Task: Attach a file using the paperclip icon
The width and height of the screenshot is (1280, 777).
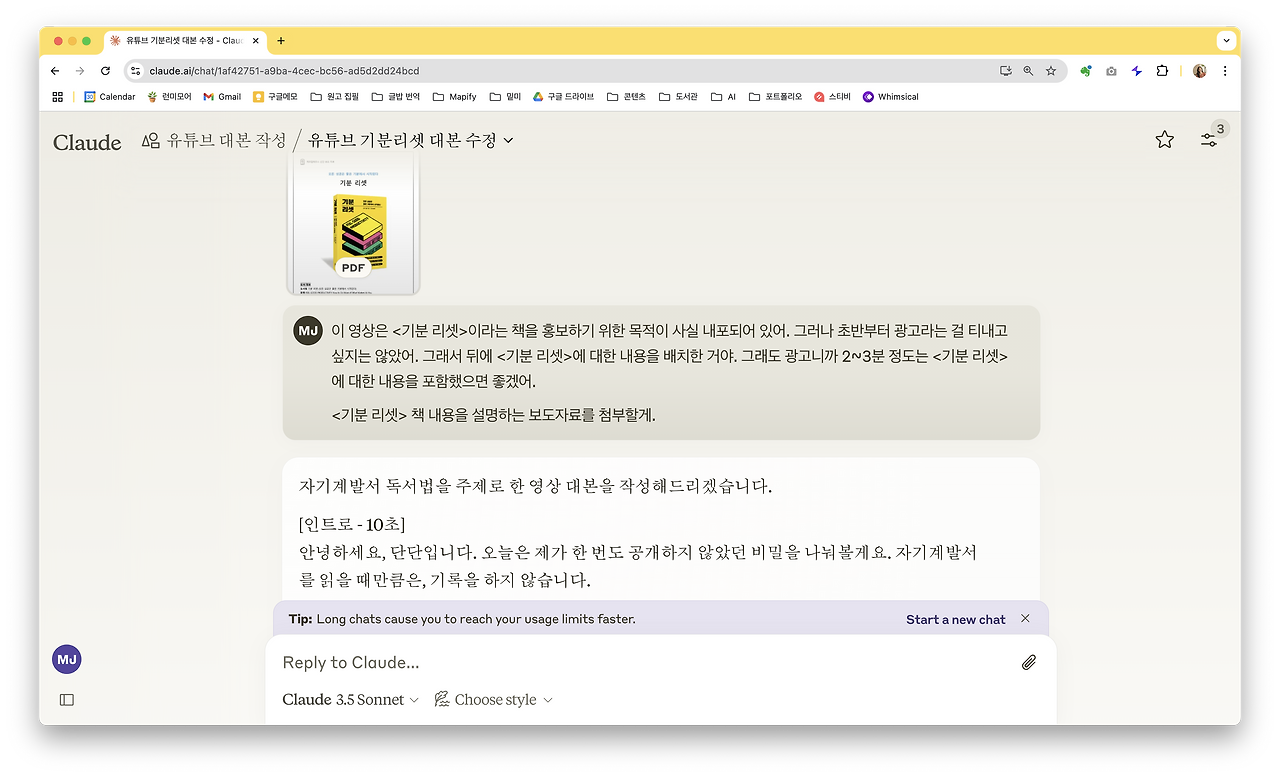Action: point(1028,661)
